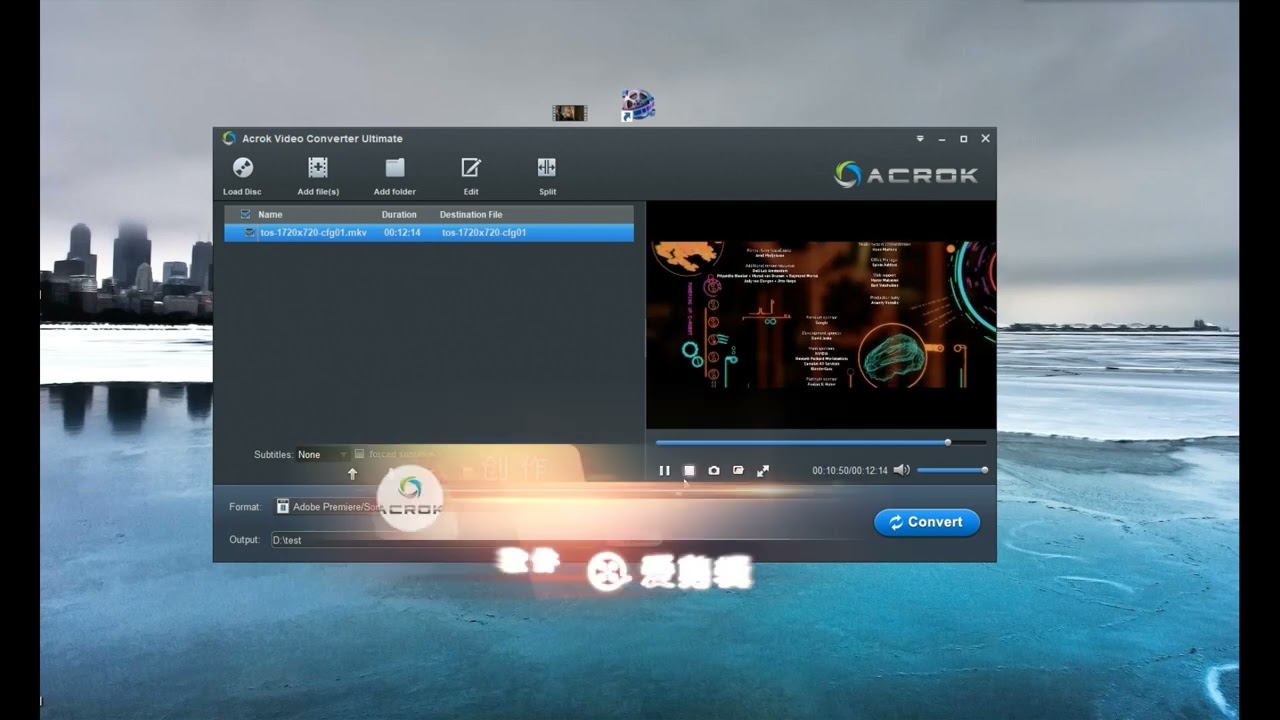Open the title bar options menu arrow
This screenshot has width=1280, height=720.
coord(921,139)
